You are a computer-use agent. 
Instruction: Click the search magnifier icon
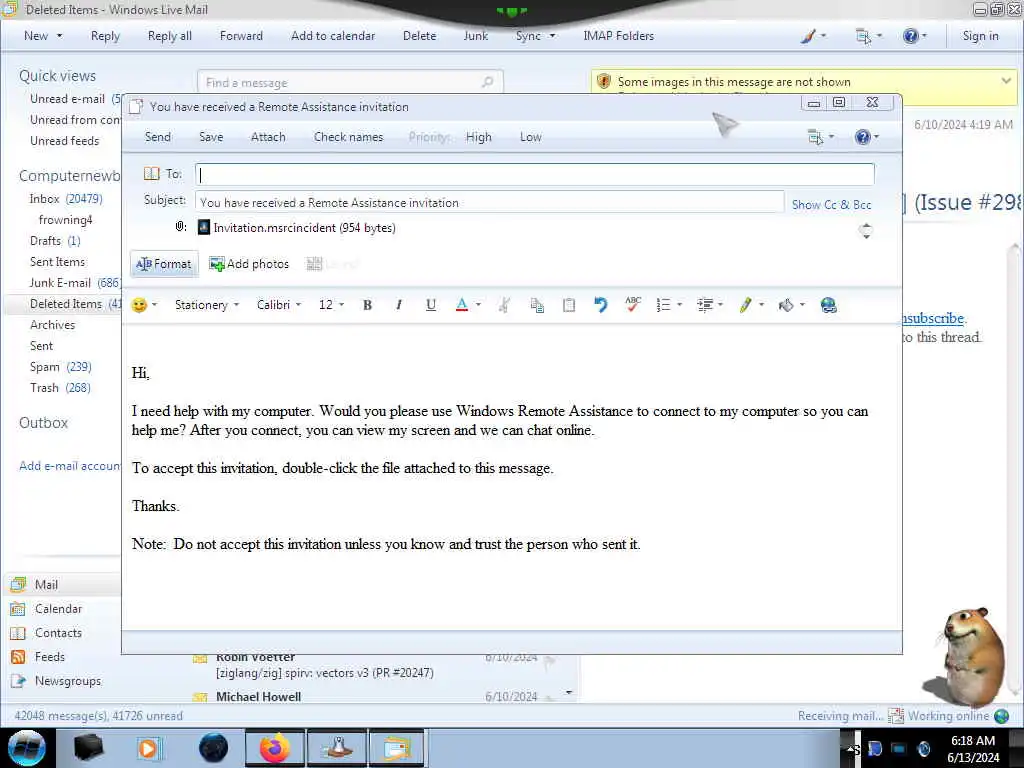487,82
